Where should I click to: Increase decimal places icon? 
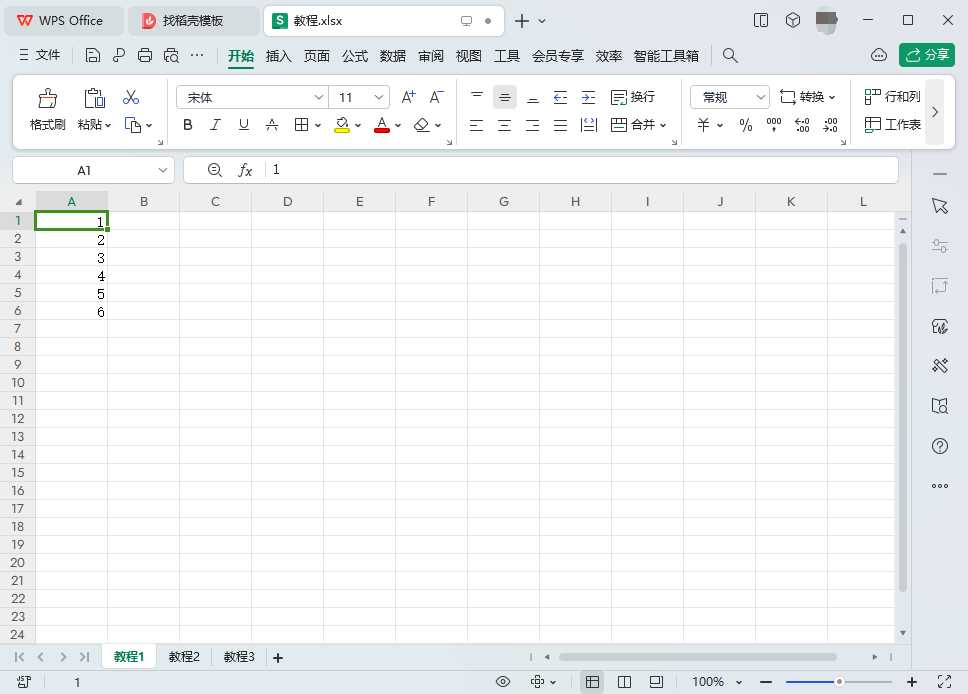(802, 125)
